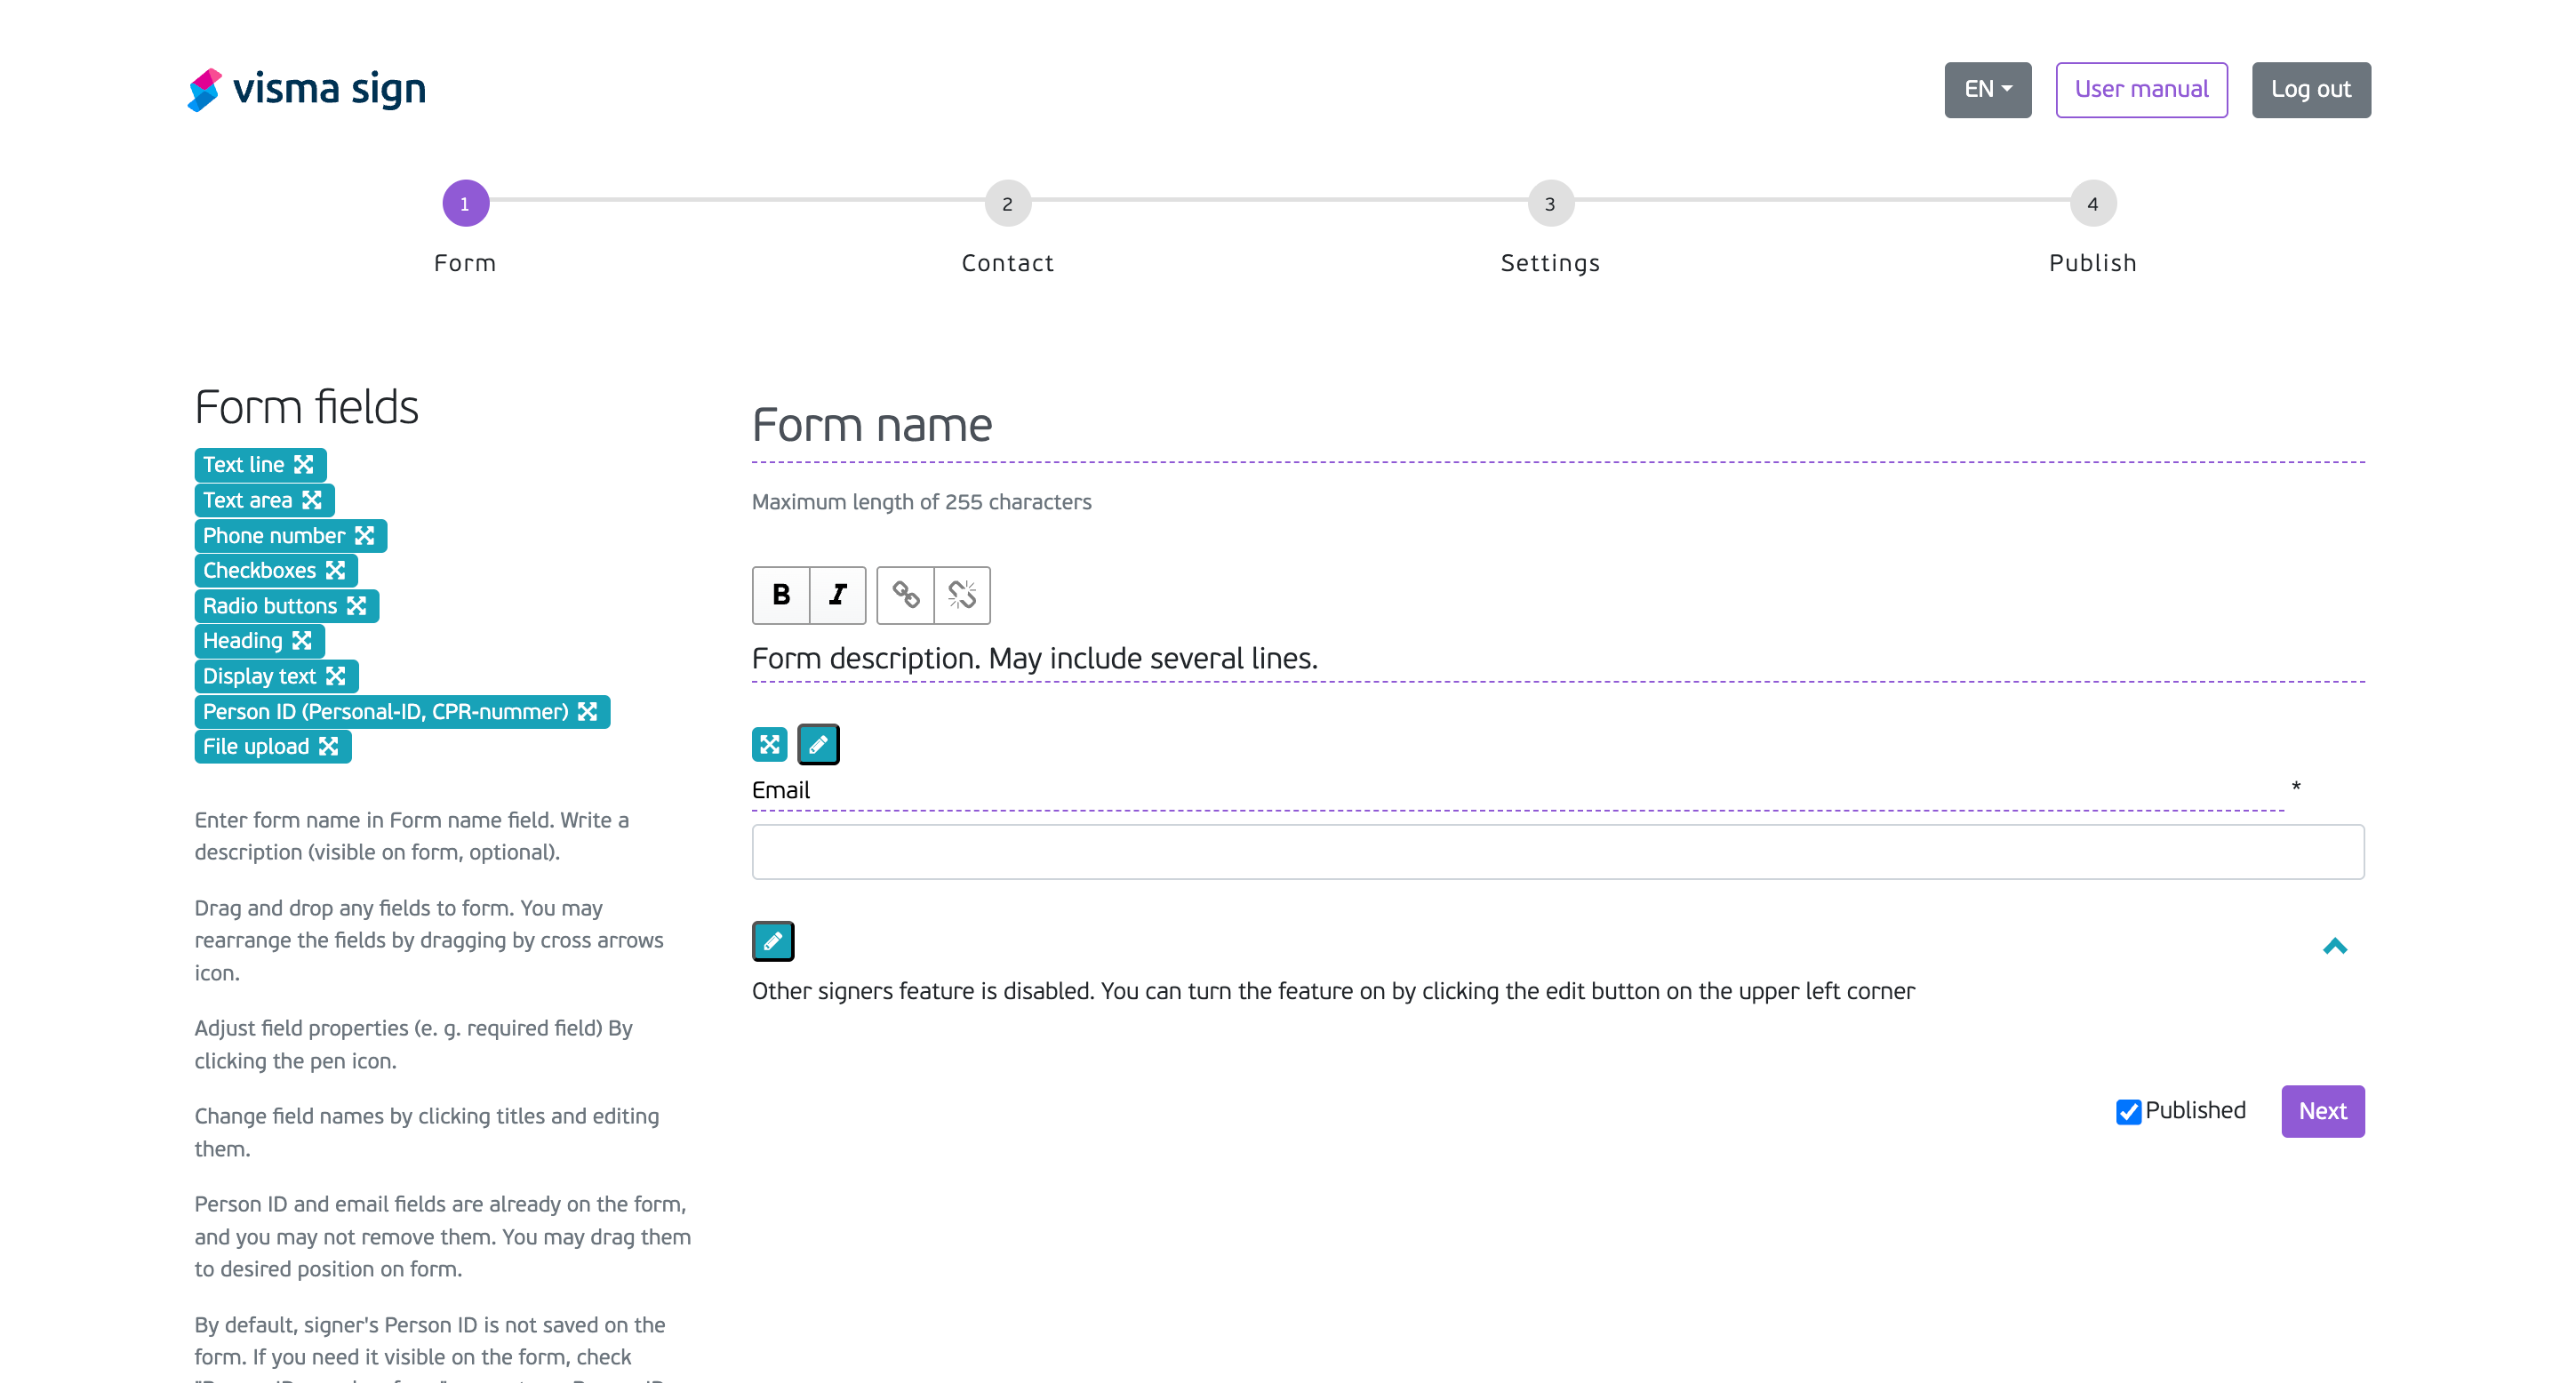Click the Visma Sign logo
This screenshot has width=2560, height=1383.
click(306, 90)
